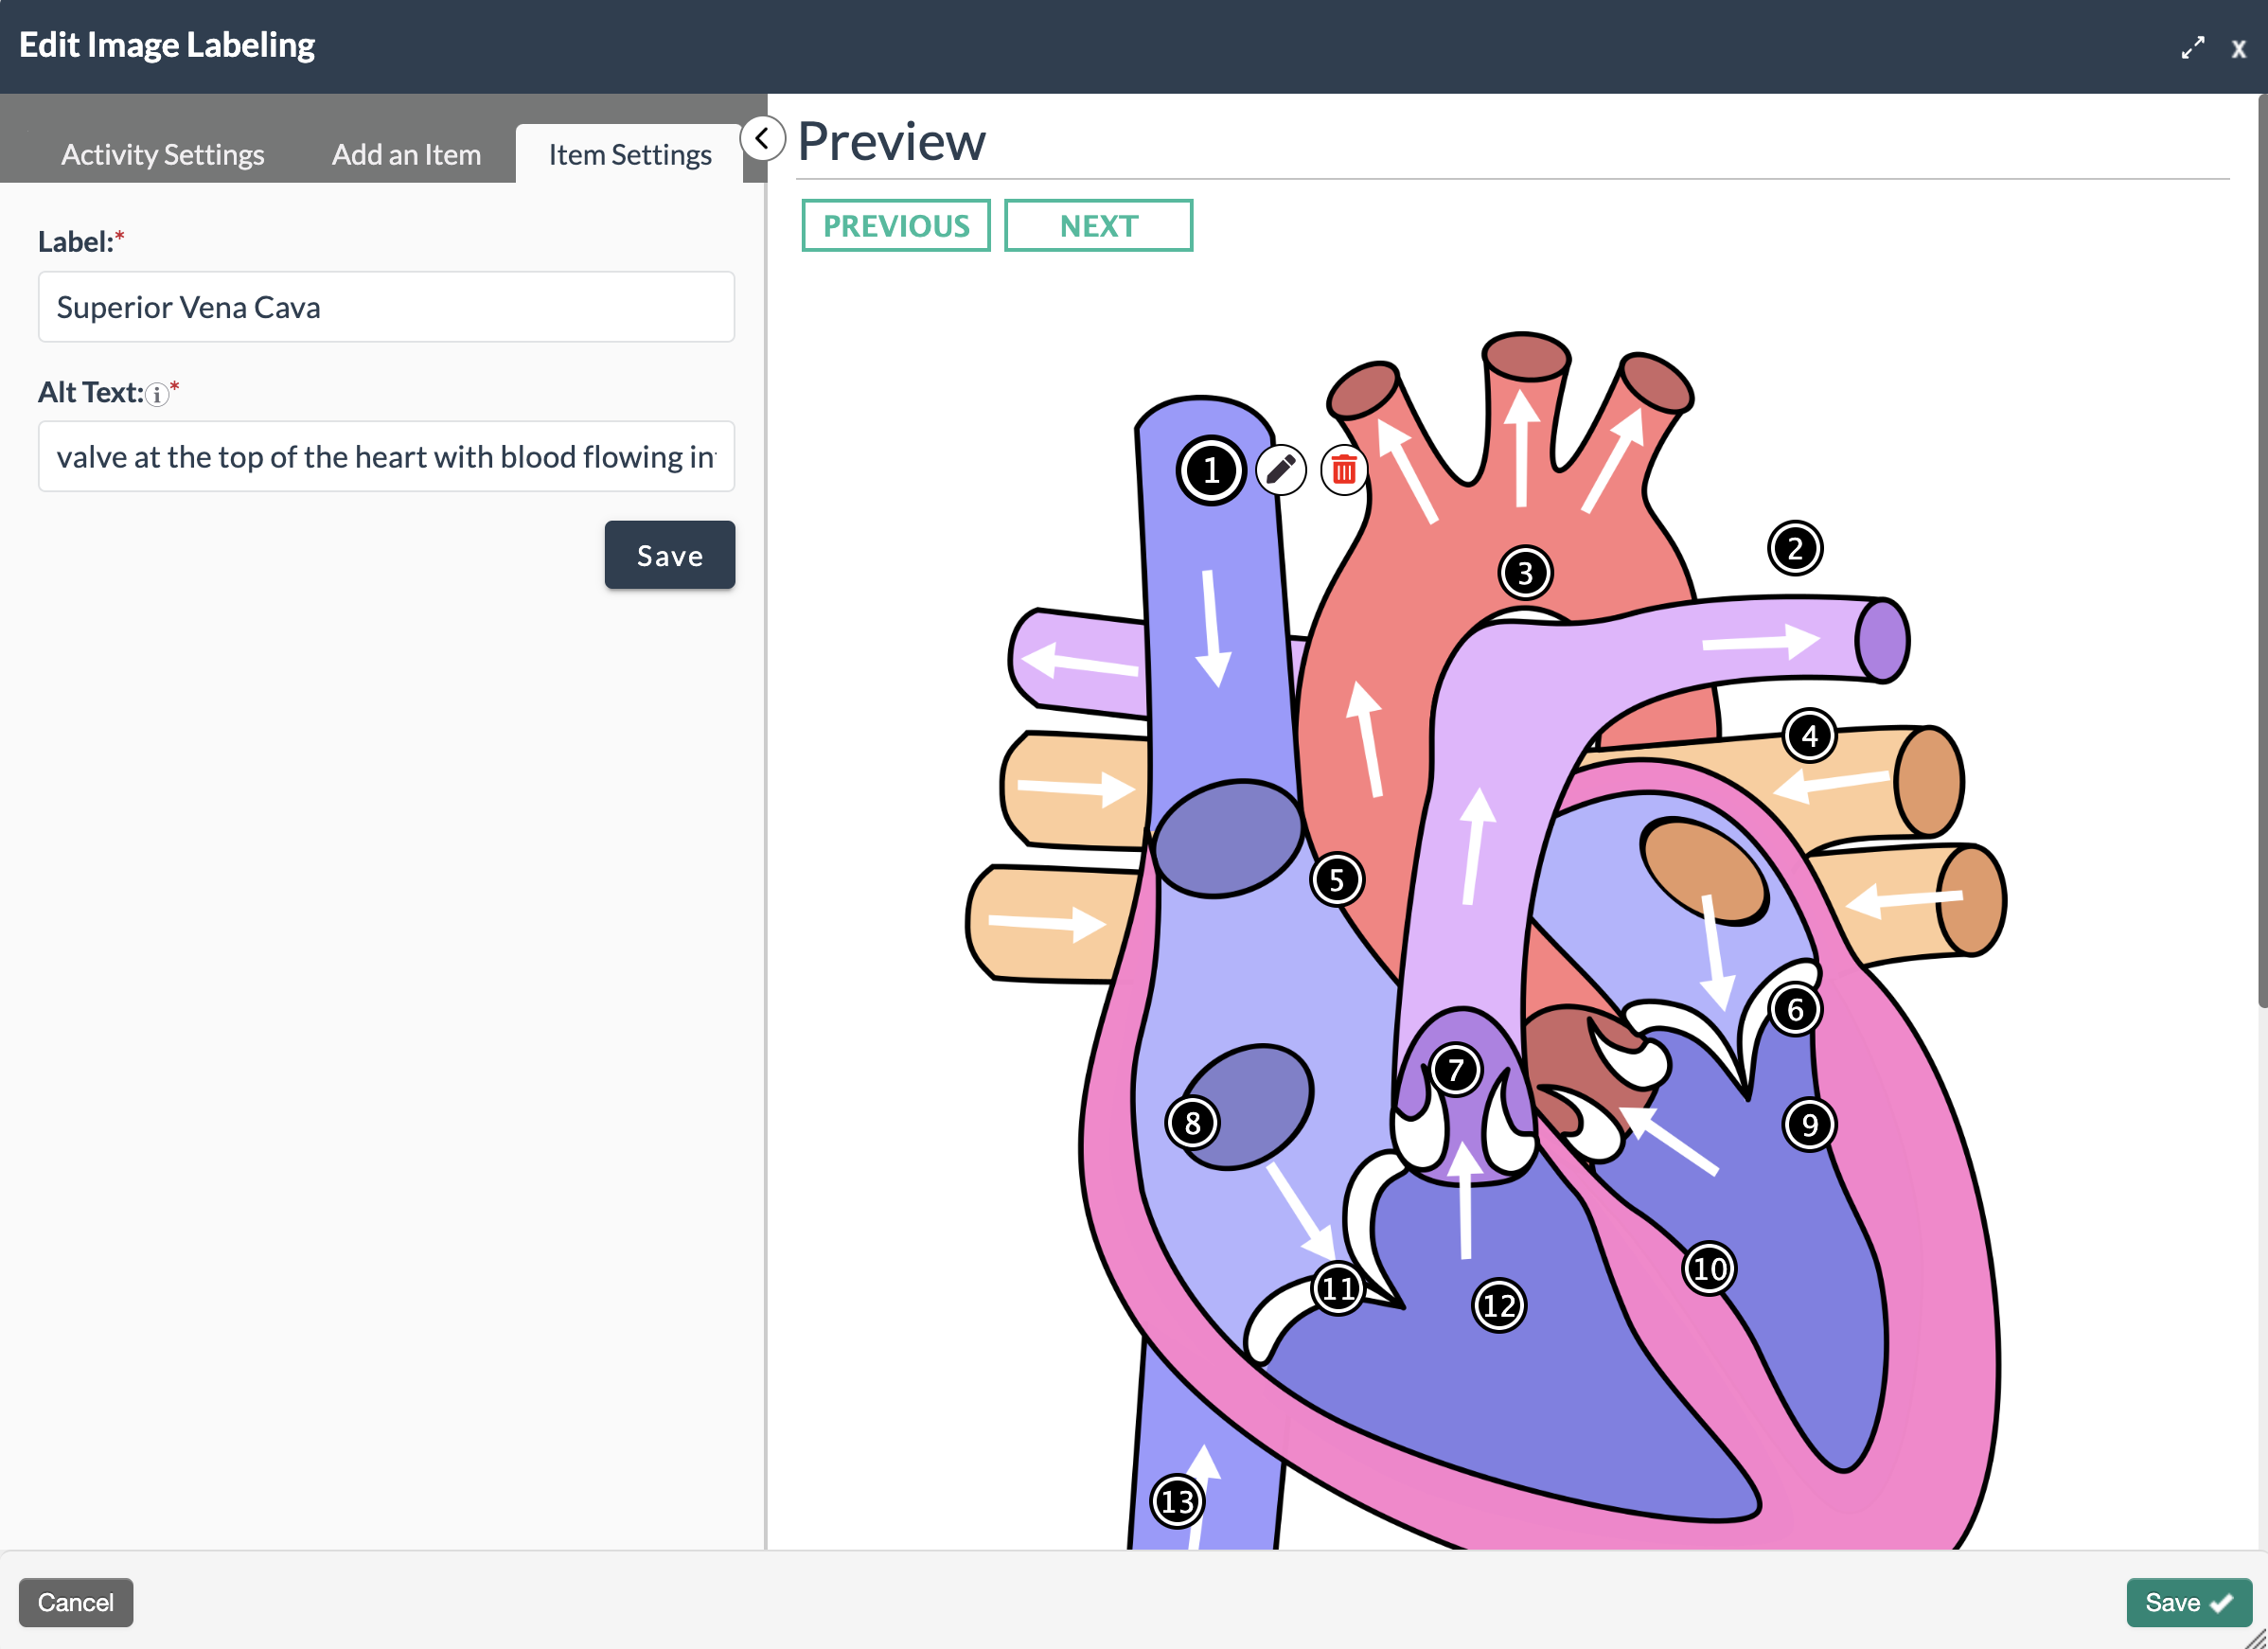The height and width of the screenshot is (1649, 2268).
Task: Click the red trash delete icon
Action: pyautogui.click(x=1343, y=470)
